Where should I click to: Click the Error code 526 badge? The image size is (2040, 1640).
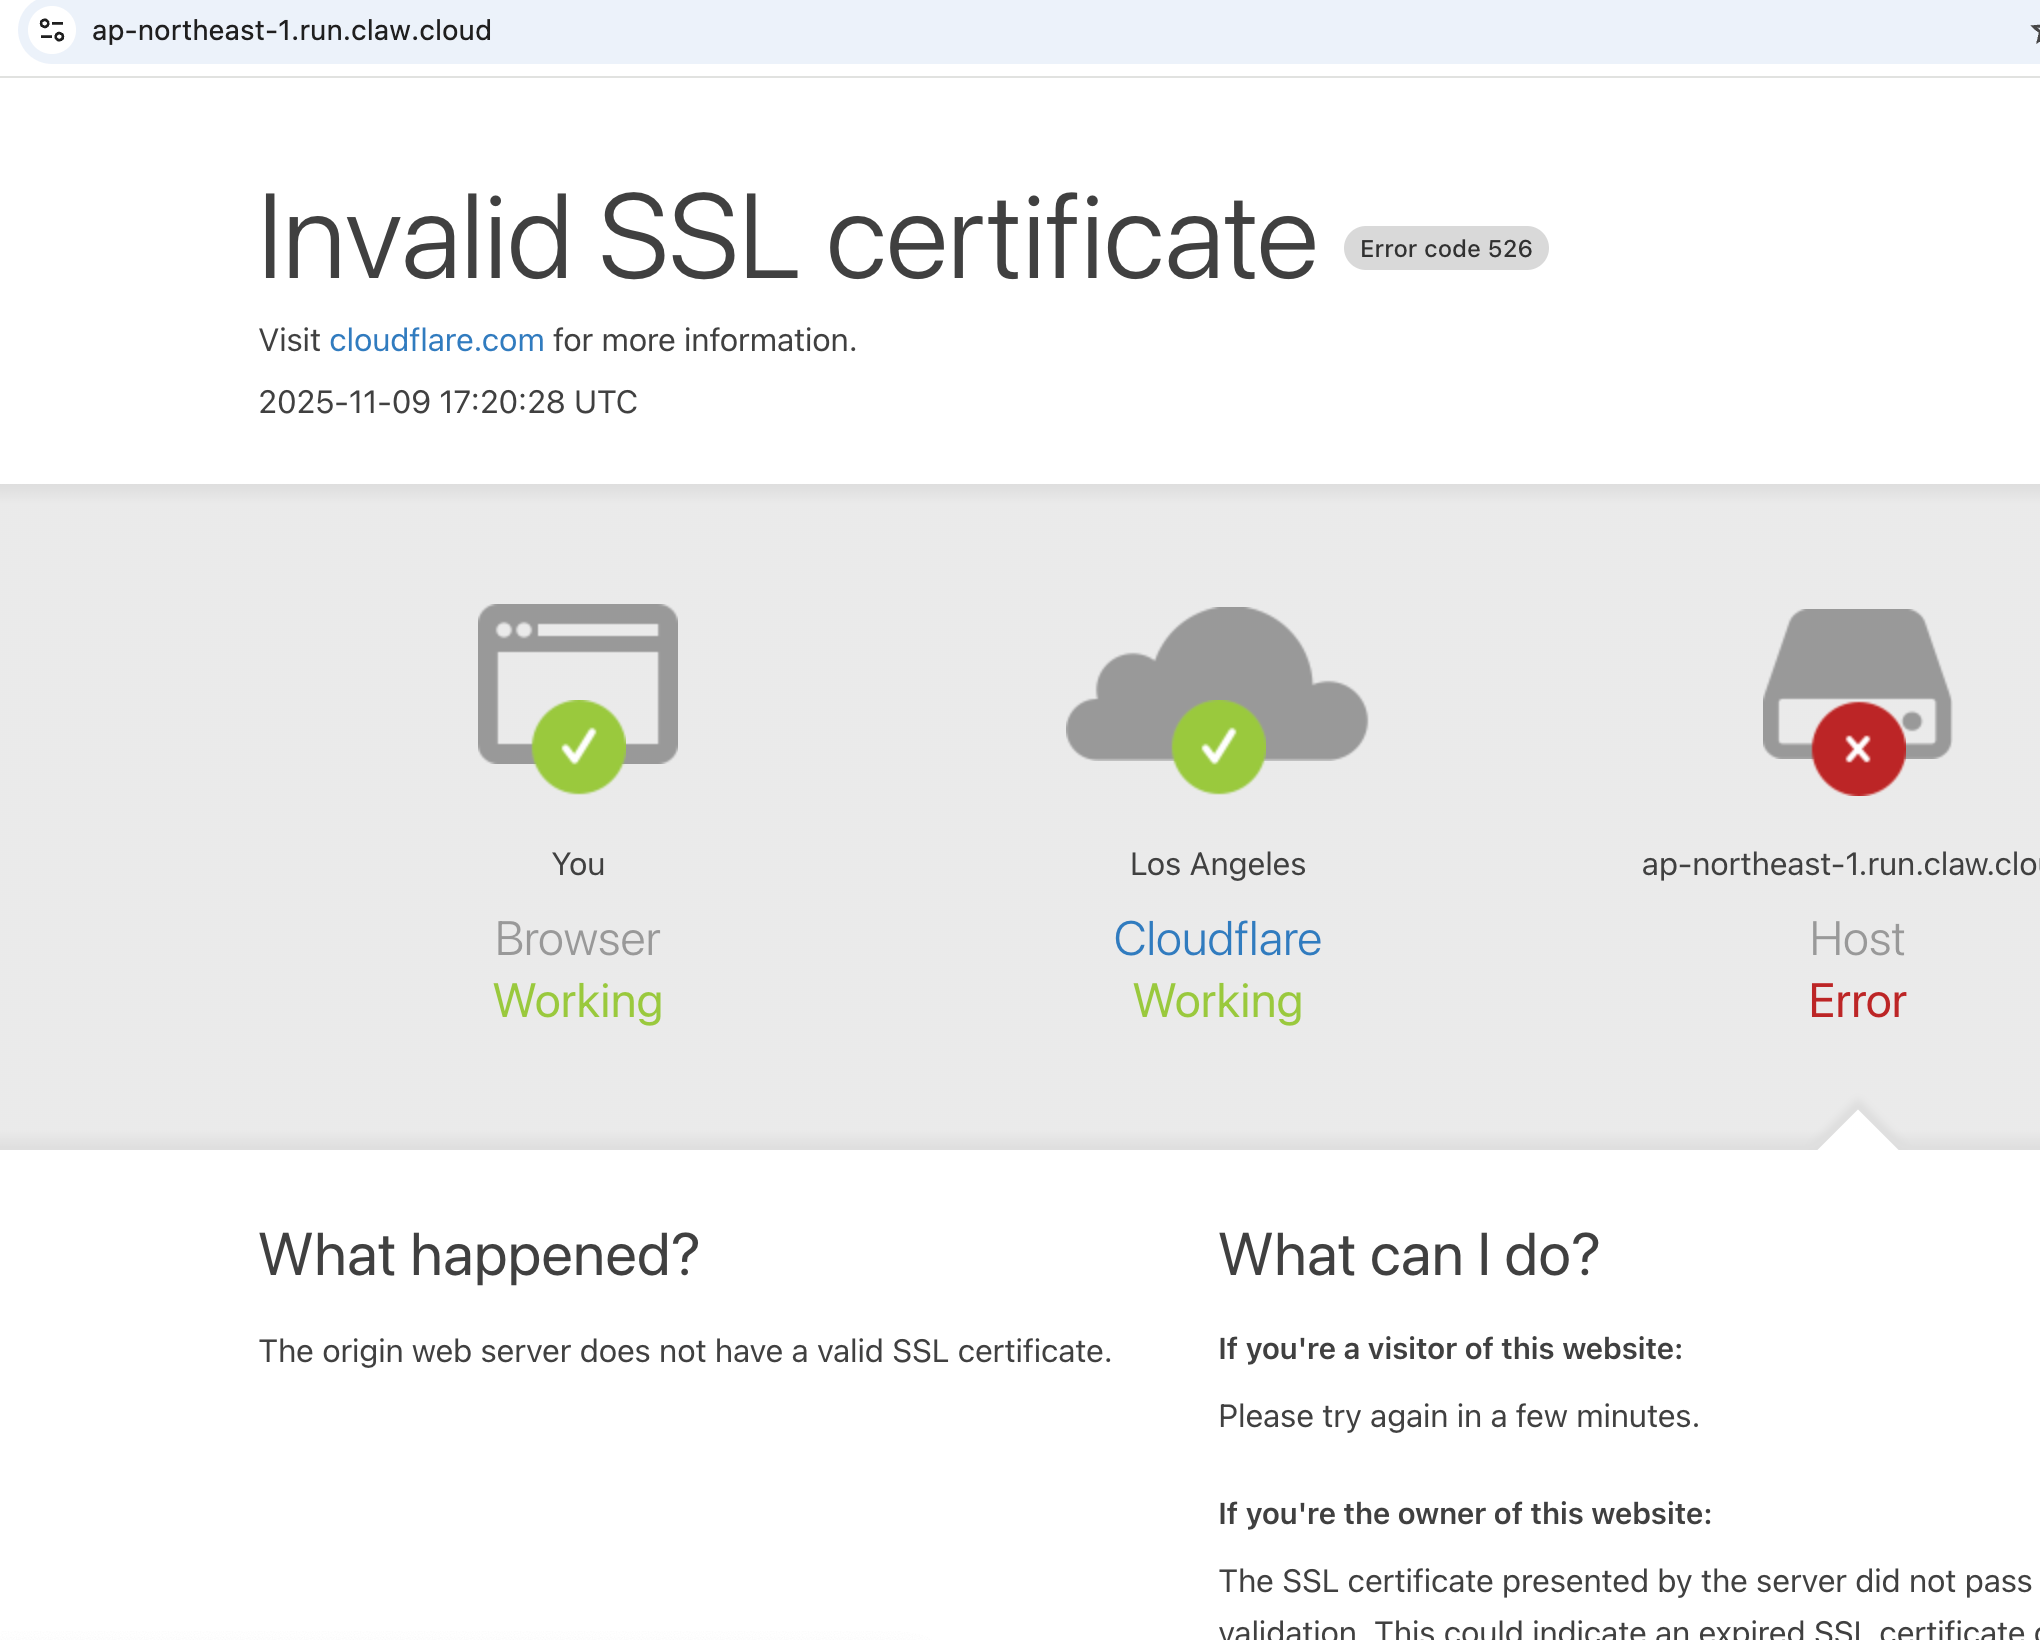pyautogui.click(x=1445, y=249)
